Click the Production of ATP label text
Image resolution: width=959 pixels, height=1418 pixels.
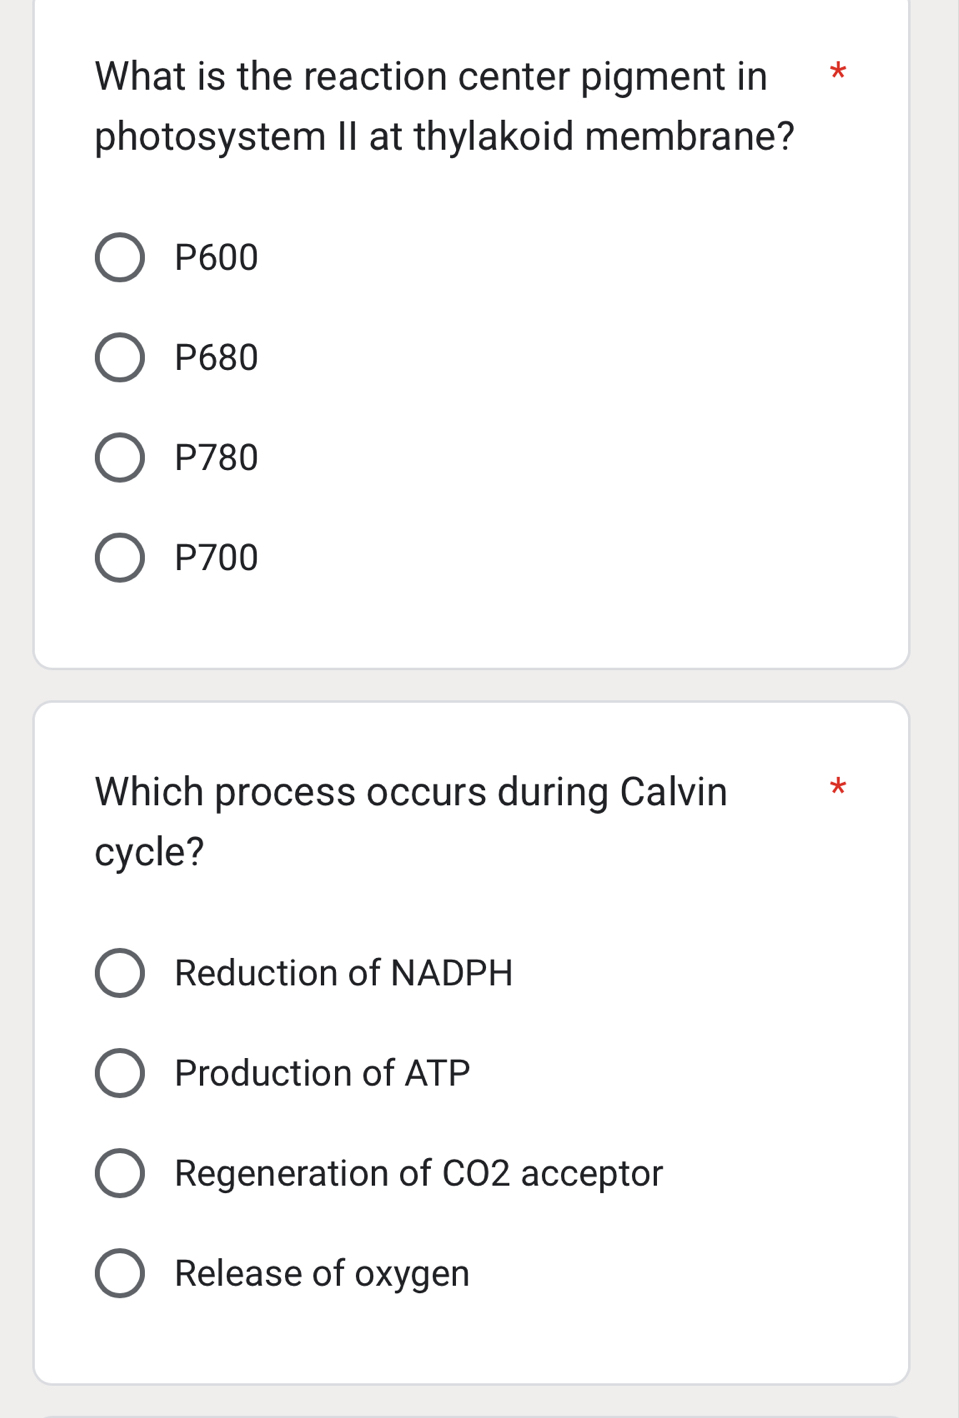(322, 1073)
